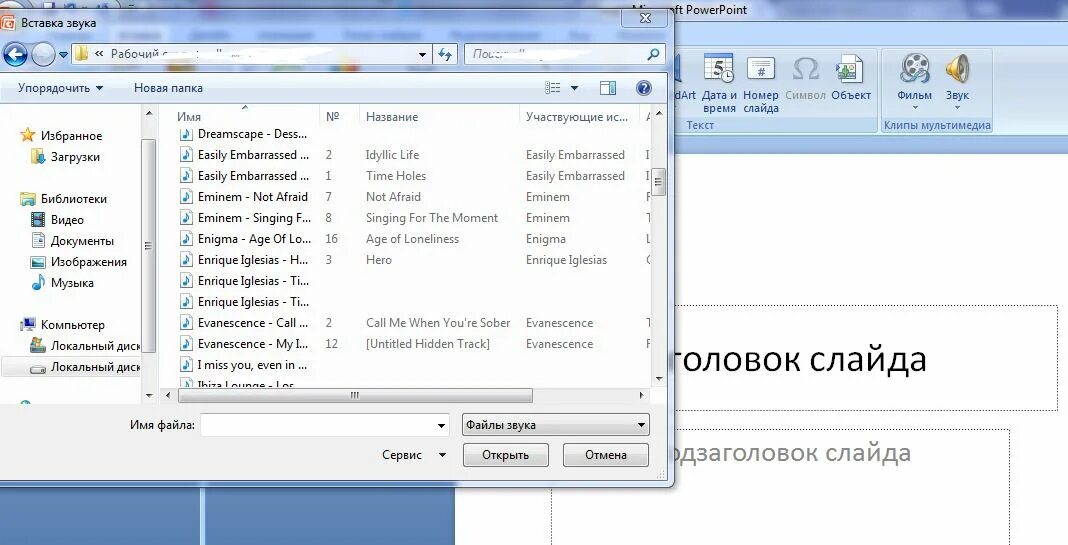1068x545 pixels.
Task: Click the refresh button beside address bar
Action: pyautogui.click(x=445, y=54)
